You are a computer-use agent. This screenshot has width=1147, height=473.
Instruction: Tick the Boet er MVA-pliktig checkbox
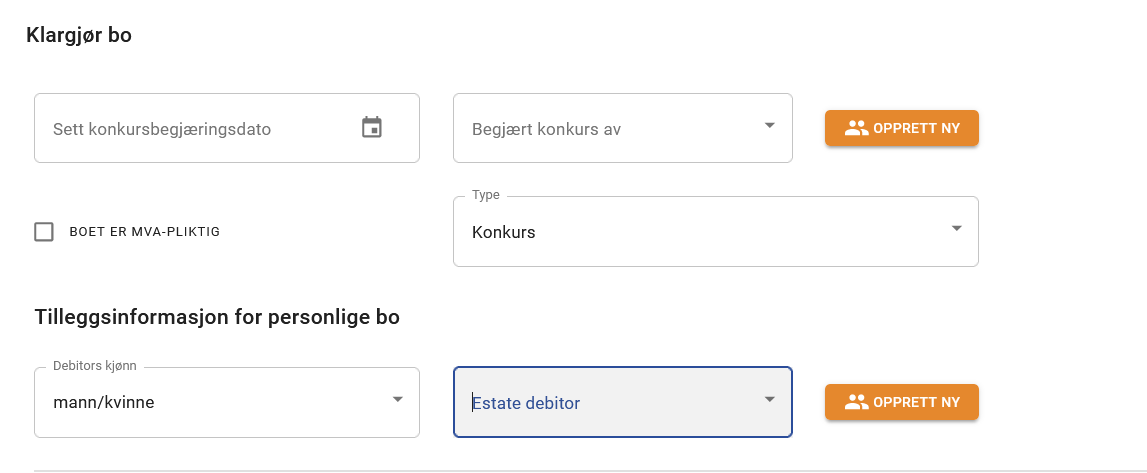[x=44, y=232]
